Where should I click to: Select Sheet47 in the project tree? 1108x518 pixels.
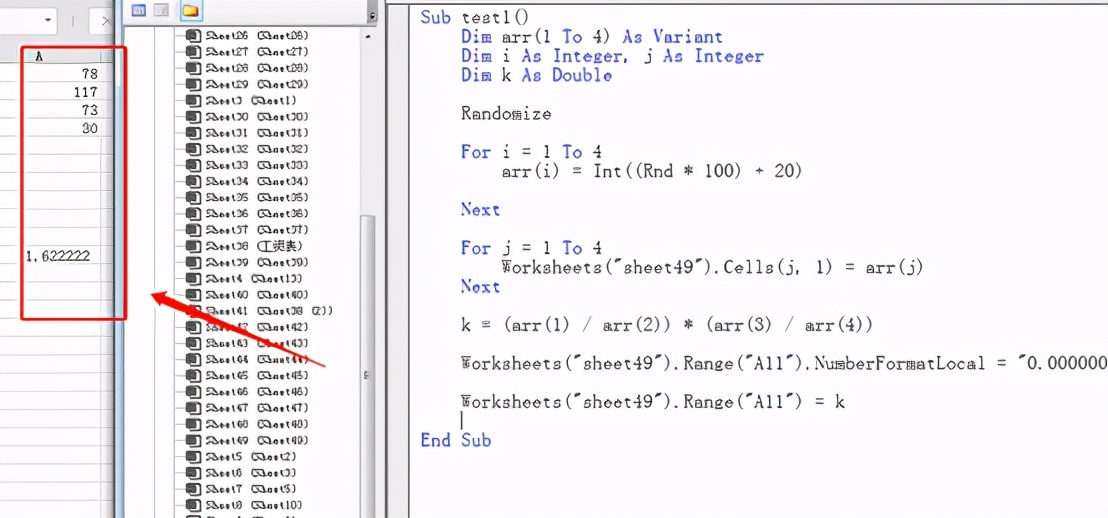247,408
